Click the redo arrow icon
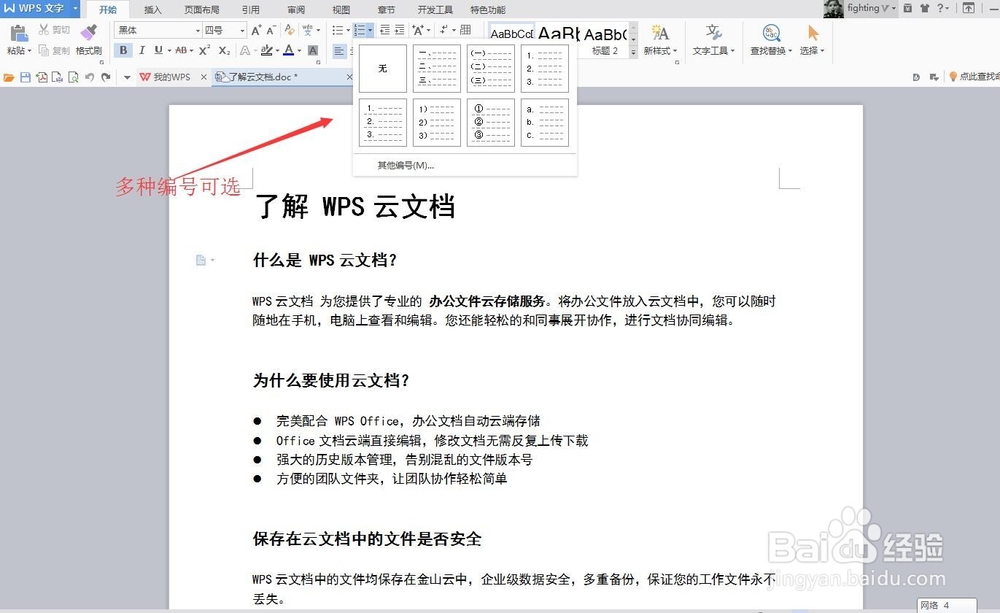Image resolution: width=1000 pixels, height=613 pixels. [x=106, y=77]
